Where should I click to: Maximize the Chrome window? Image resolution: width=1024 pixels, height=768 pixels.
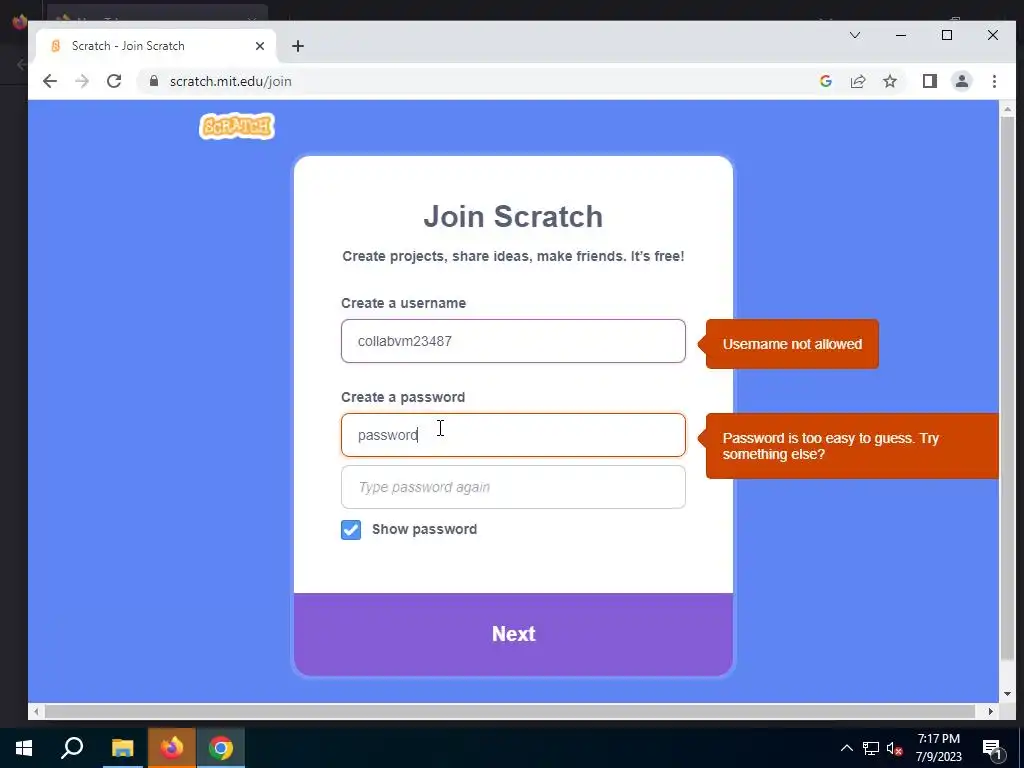click(x=947, y=35)
